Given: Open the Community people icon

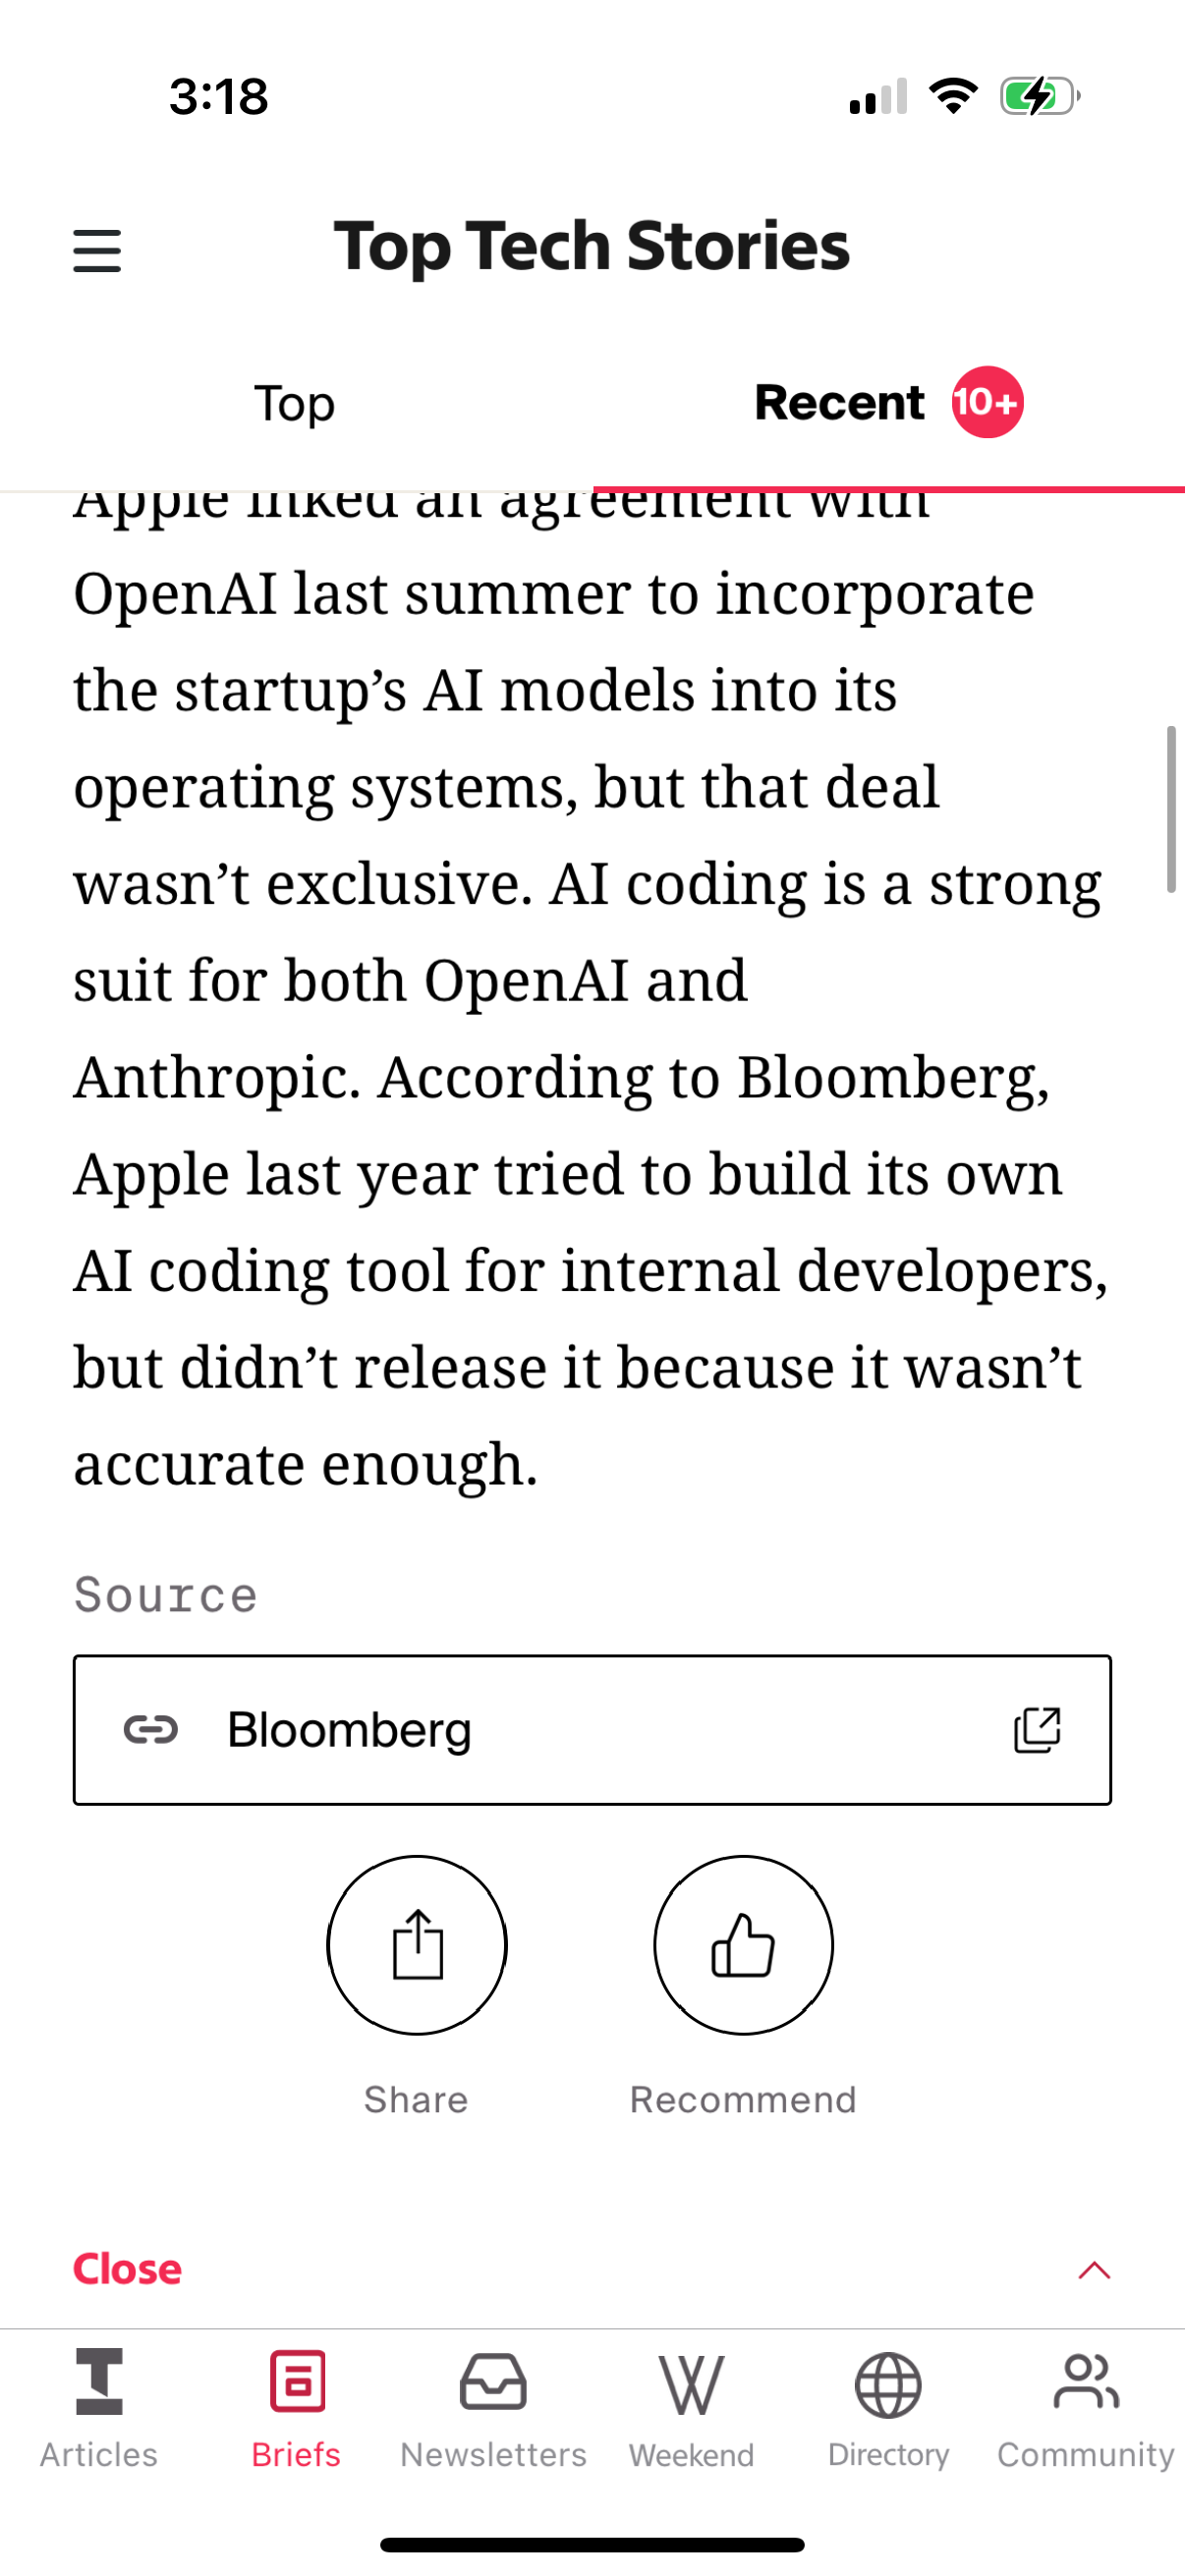Looking at the screenshot, I should tap(1085, 2390).
